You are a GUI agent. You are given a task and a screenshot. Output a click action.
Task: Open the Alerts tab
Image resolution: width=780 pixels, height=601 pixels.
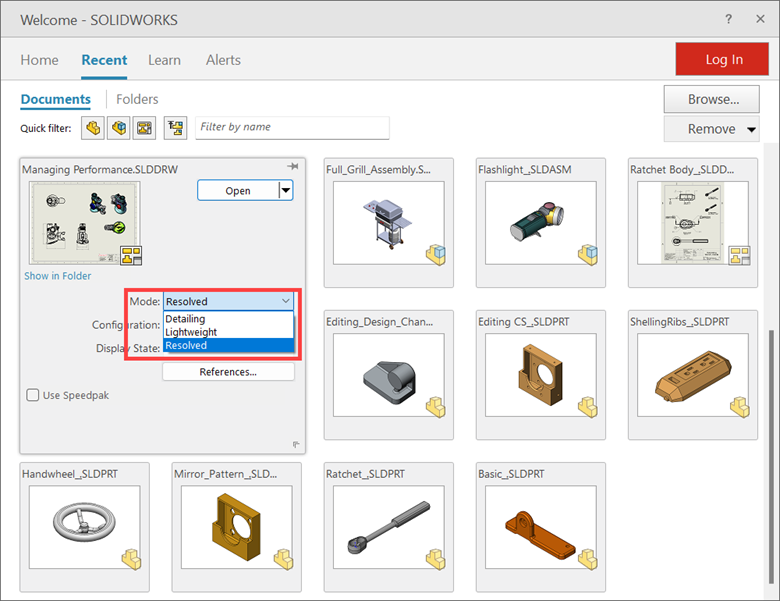(x=223, y=60)
